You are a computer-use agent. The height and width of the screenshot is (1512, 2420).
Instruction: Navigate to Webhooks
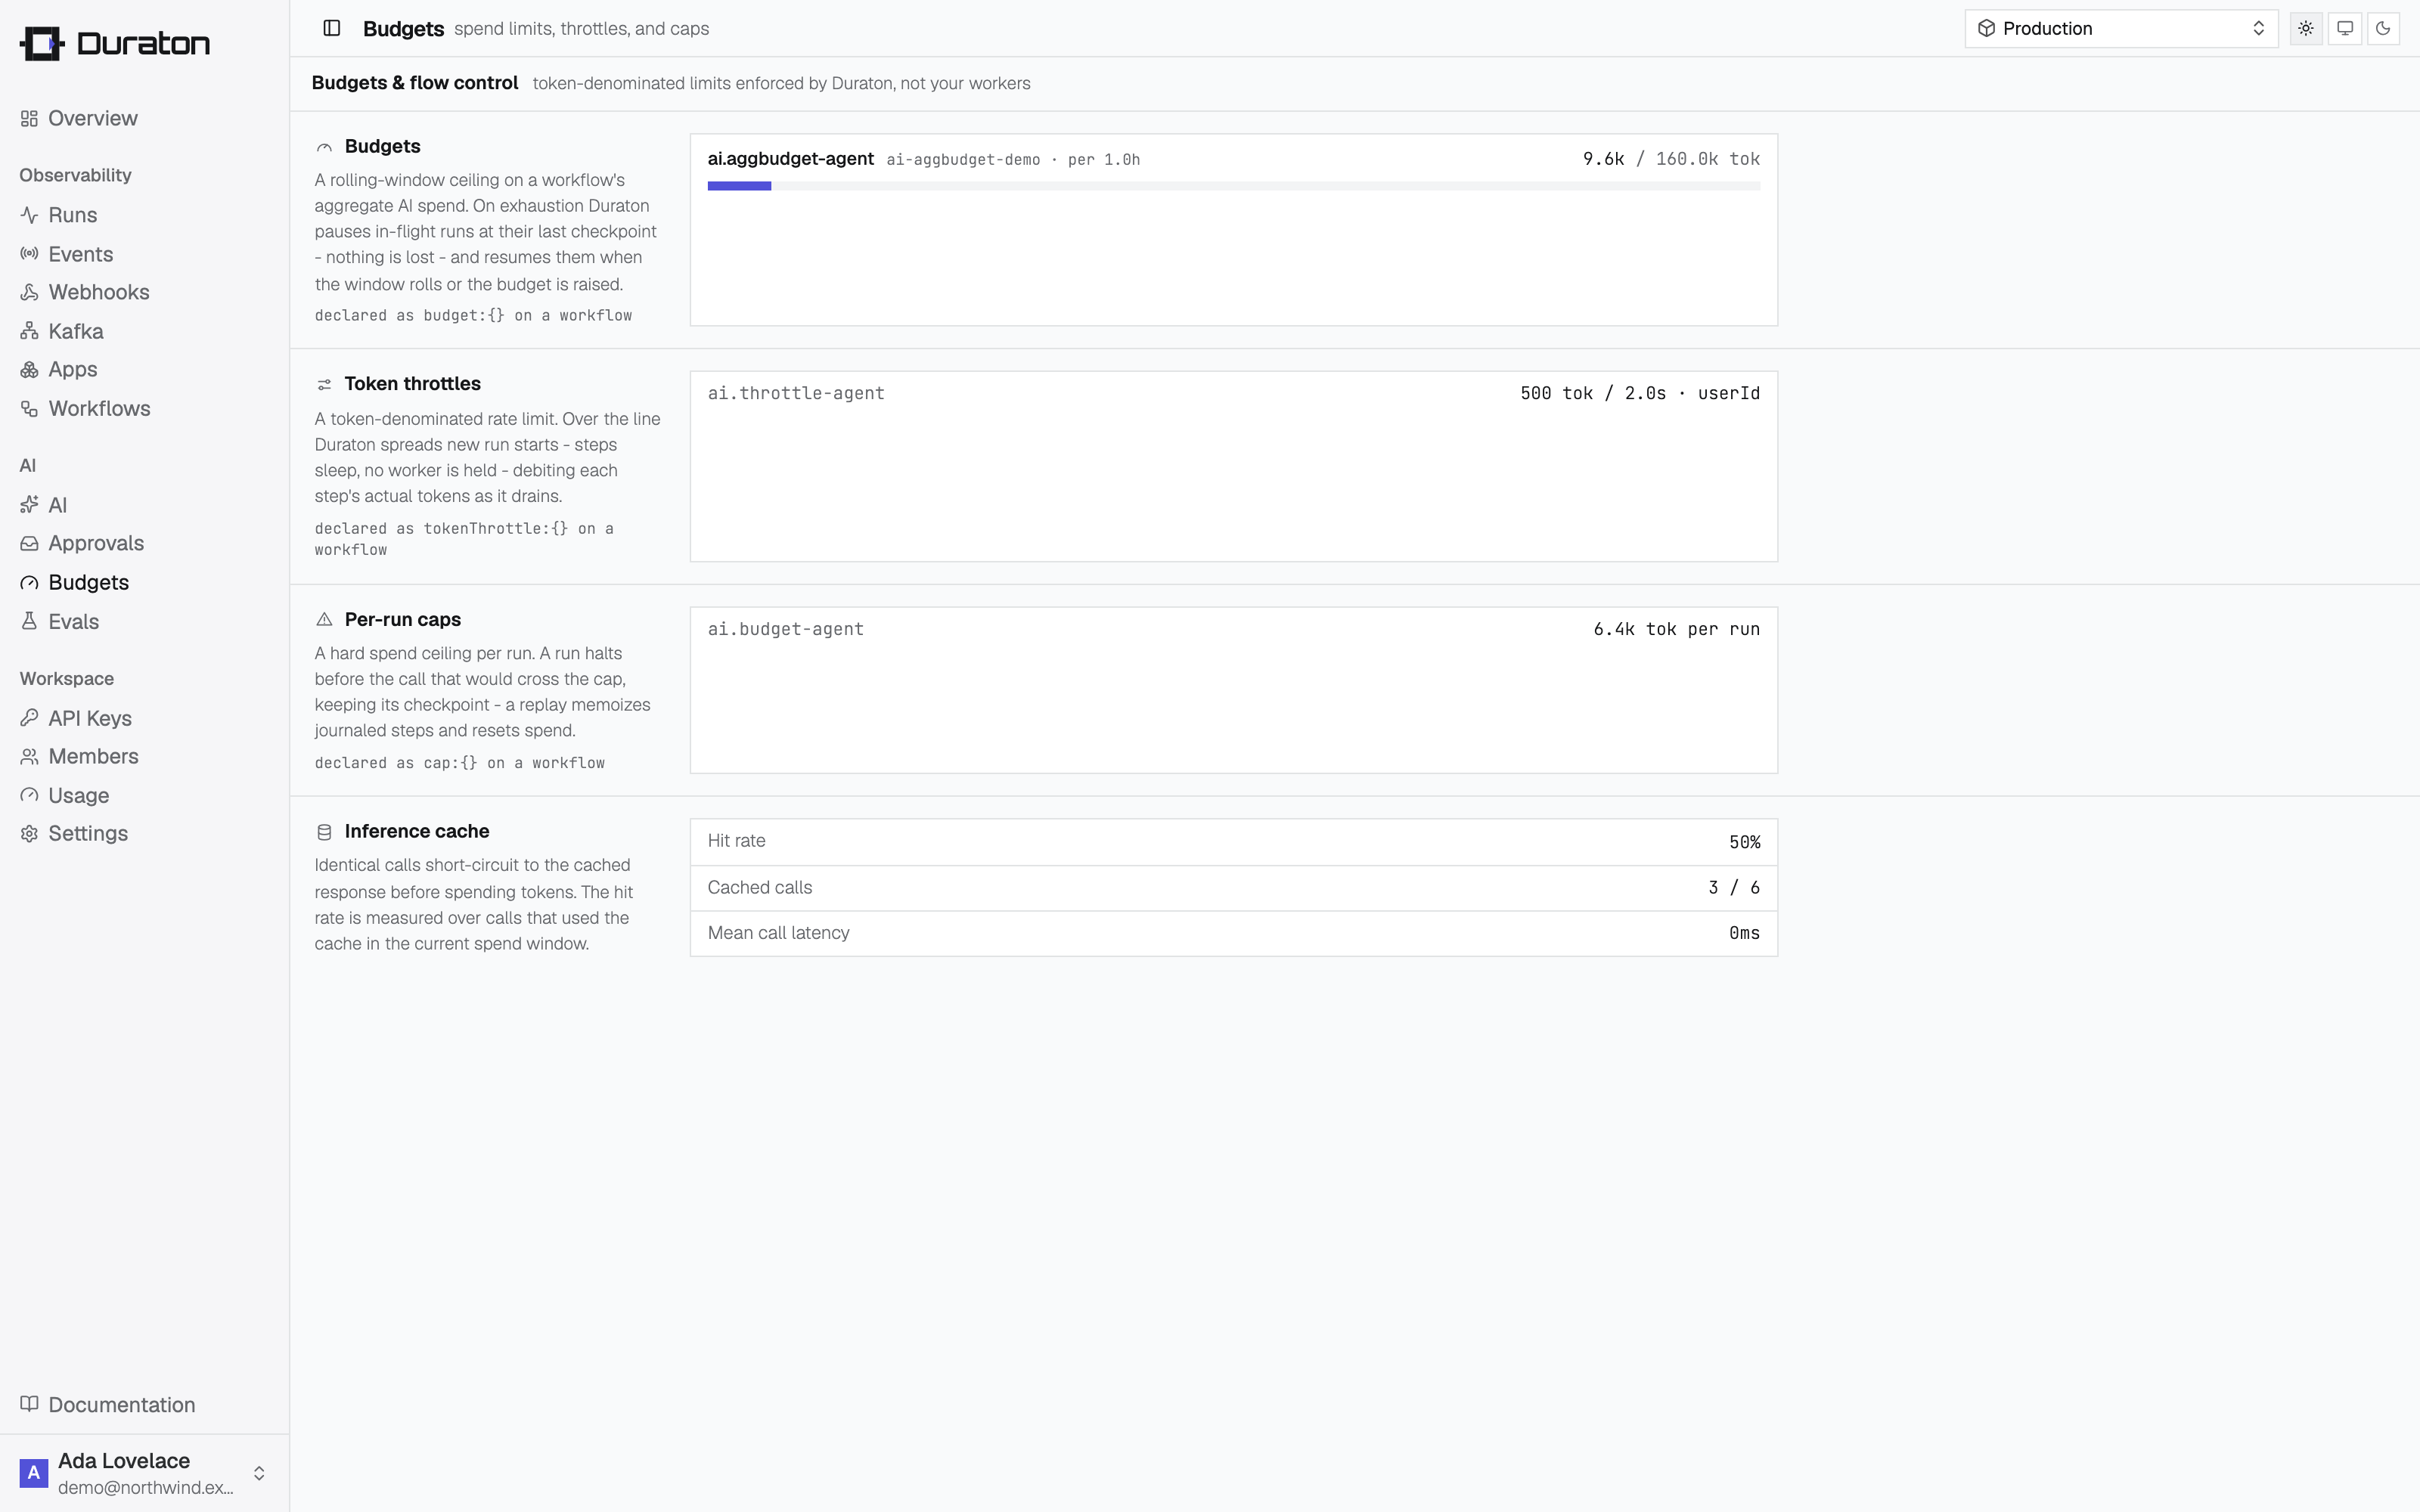[x=99, y=293]
